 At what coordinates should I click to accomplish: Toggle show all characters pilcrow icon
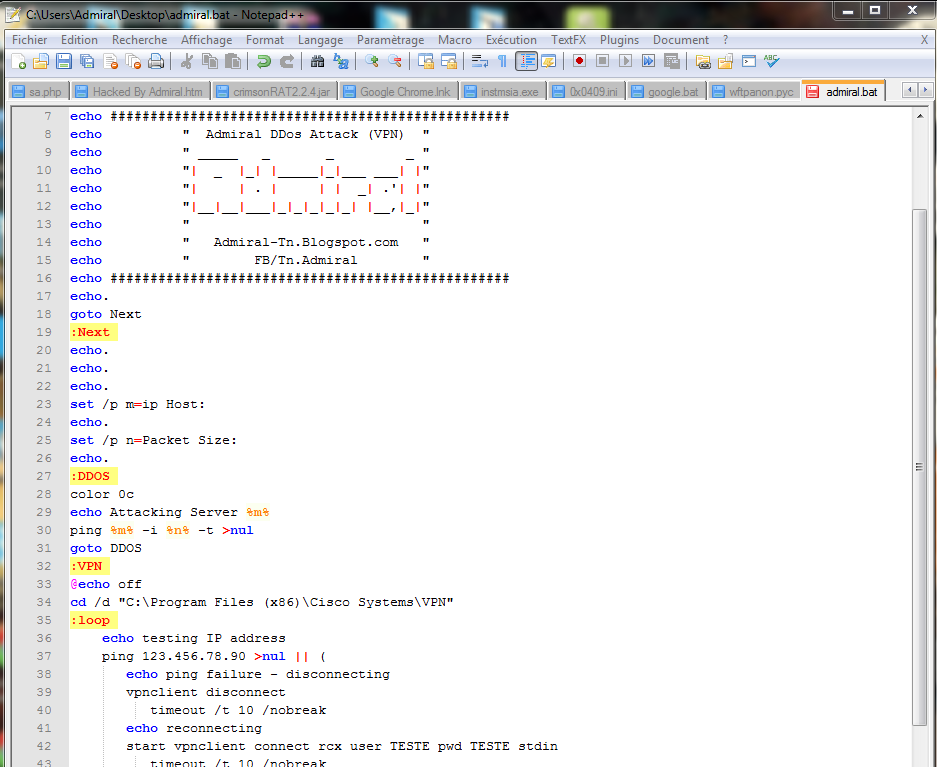click(x=503, y=62)
